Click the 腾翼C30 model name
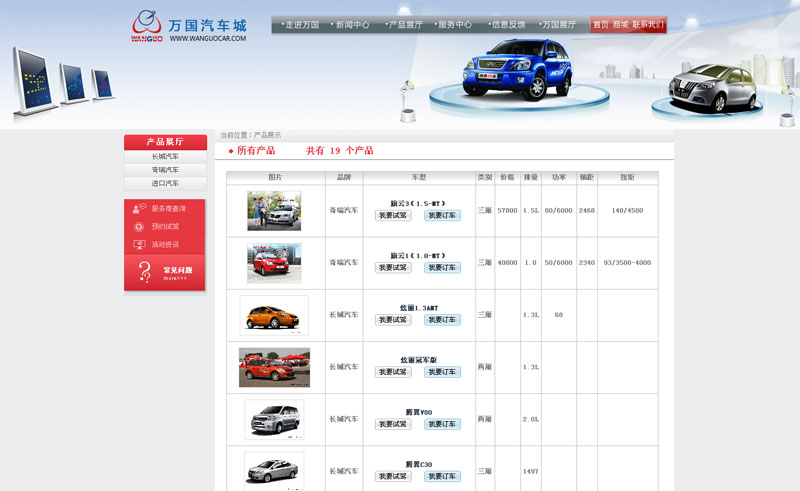Image resolution: width=800 pixels, height=491 pixels. [x=419, y=464]
